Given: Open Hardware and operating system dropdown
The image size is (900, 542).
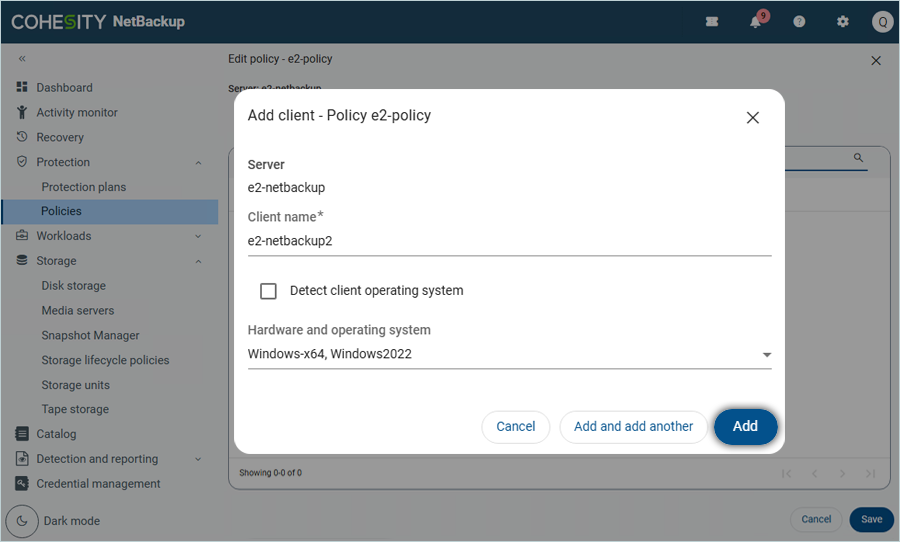Looking at the screenshot, I should point(766,355).
